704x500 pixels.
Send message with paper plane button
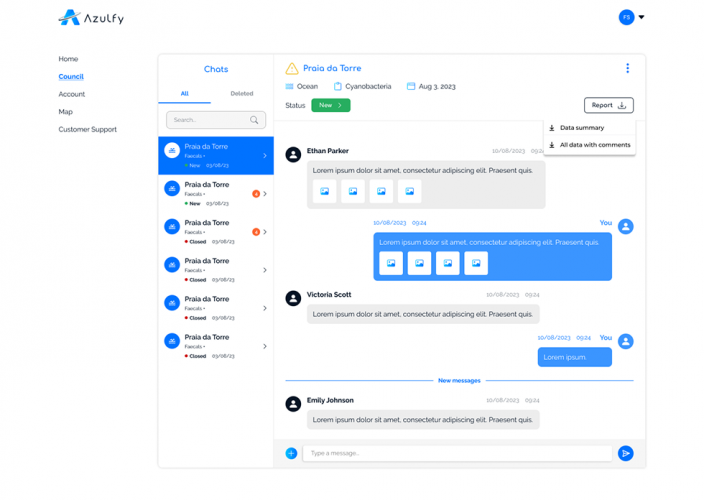[626, 453]
